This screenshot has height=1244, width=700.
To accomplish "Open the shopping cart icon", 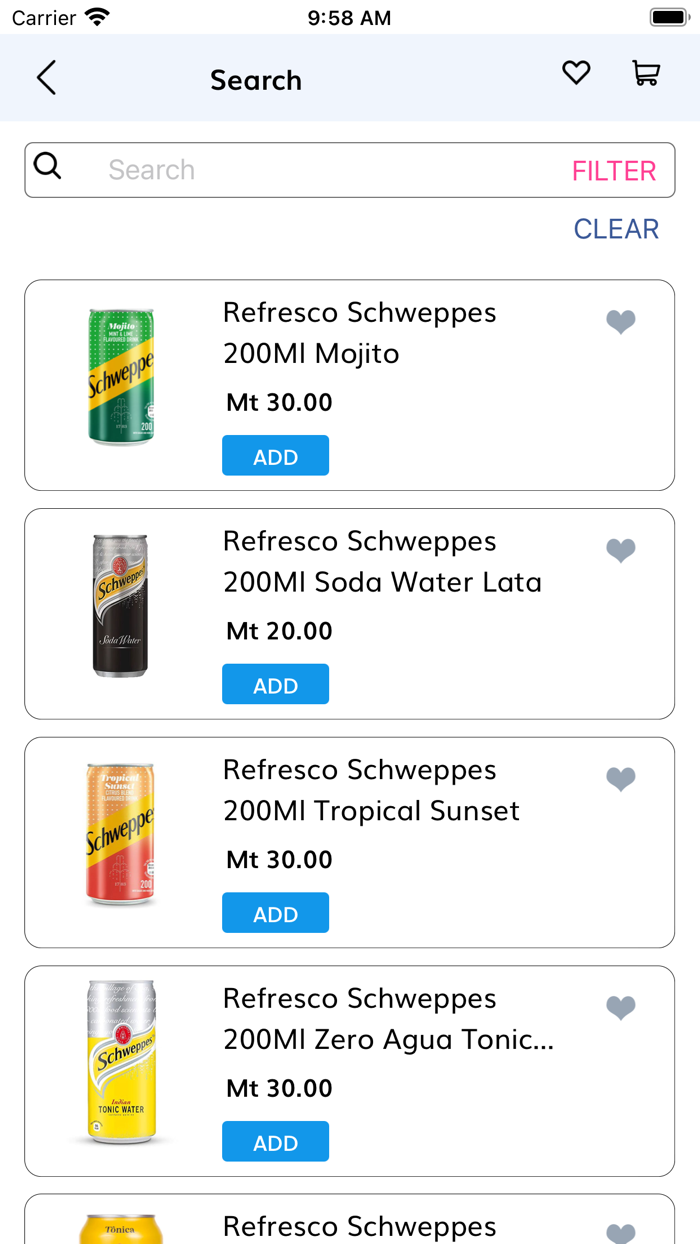I will 645,73.
